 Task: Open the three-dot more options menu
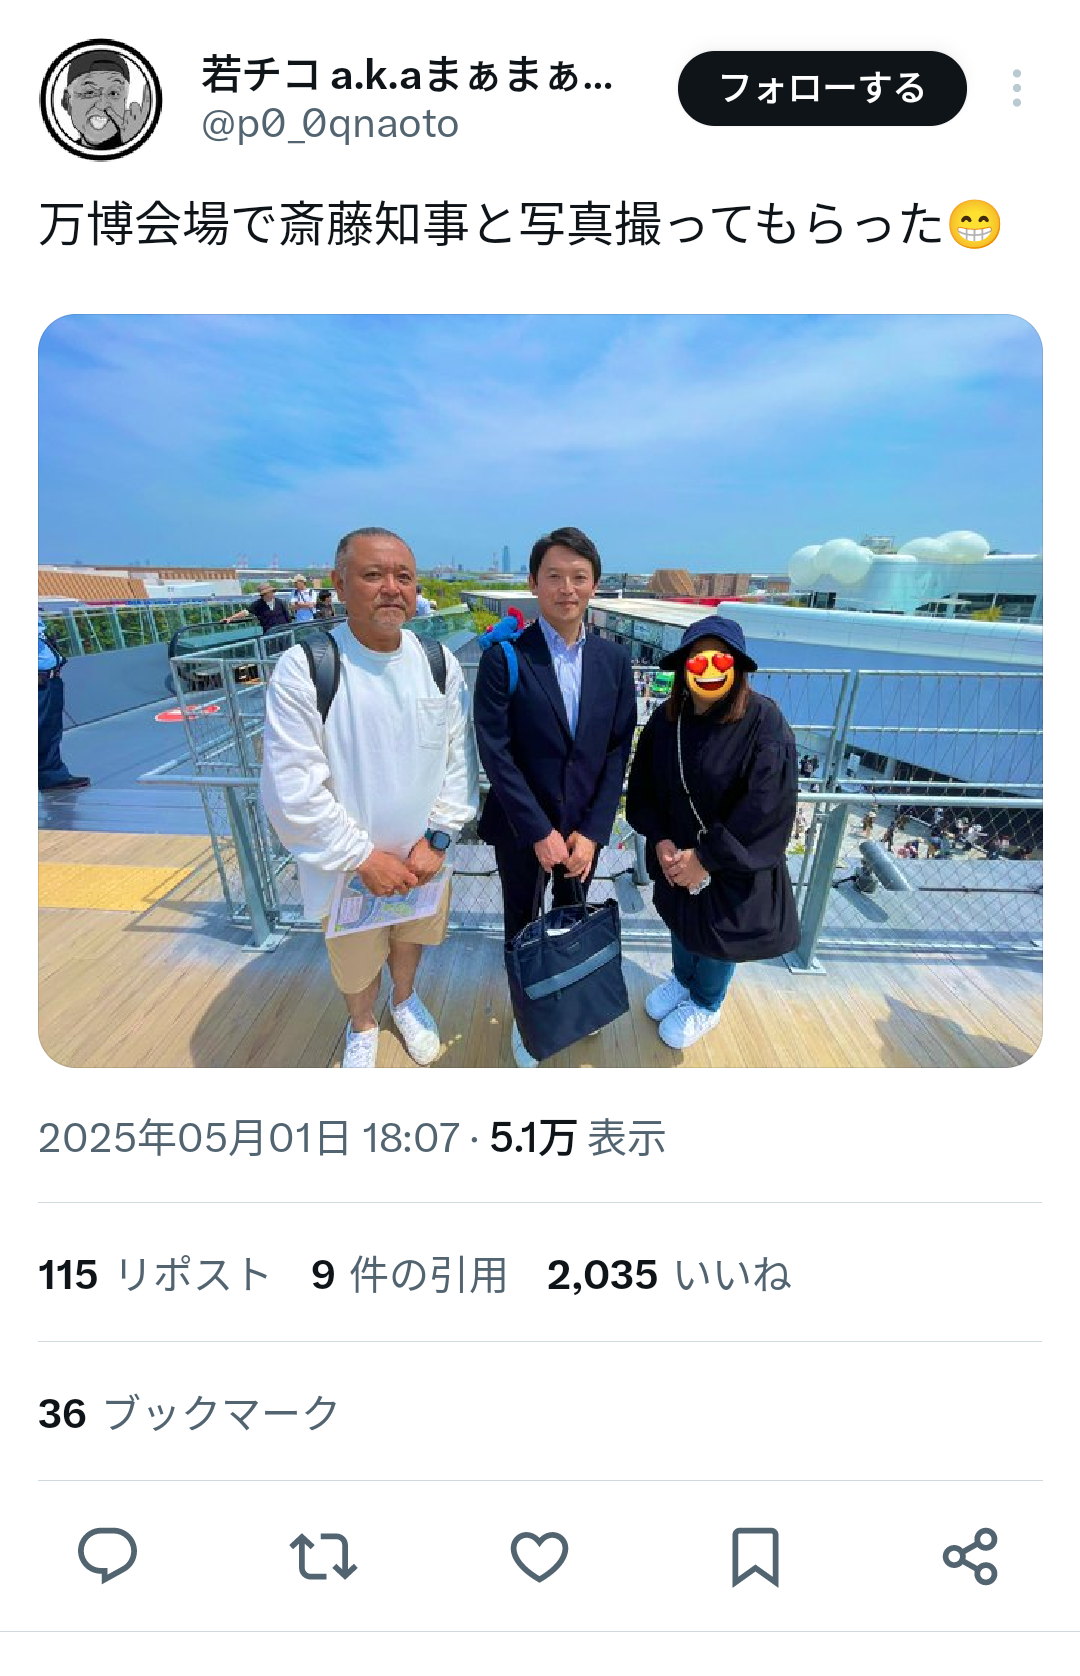pos(1016,88)
